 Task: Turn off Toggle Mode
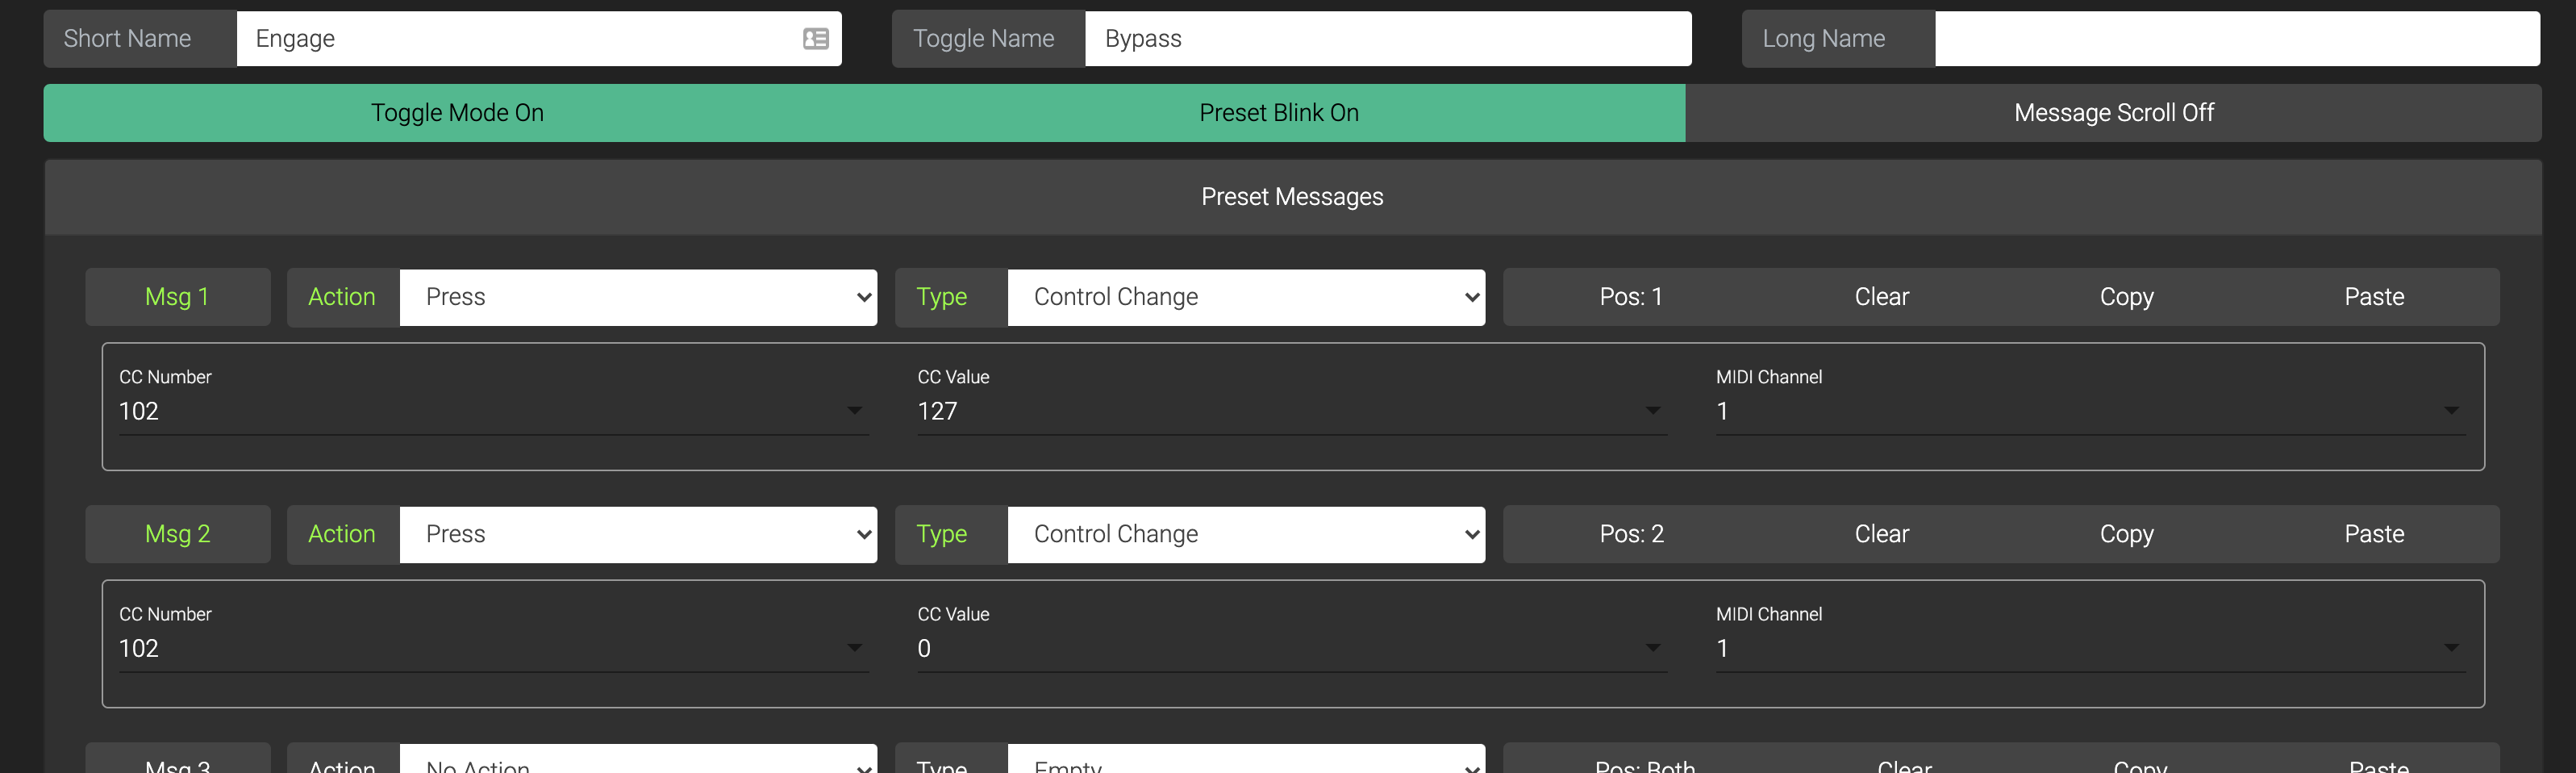[457, 113]
